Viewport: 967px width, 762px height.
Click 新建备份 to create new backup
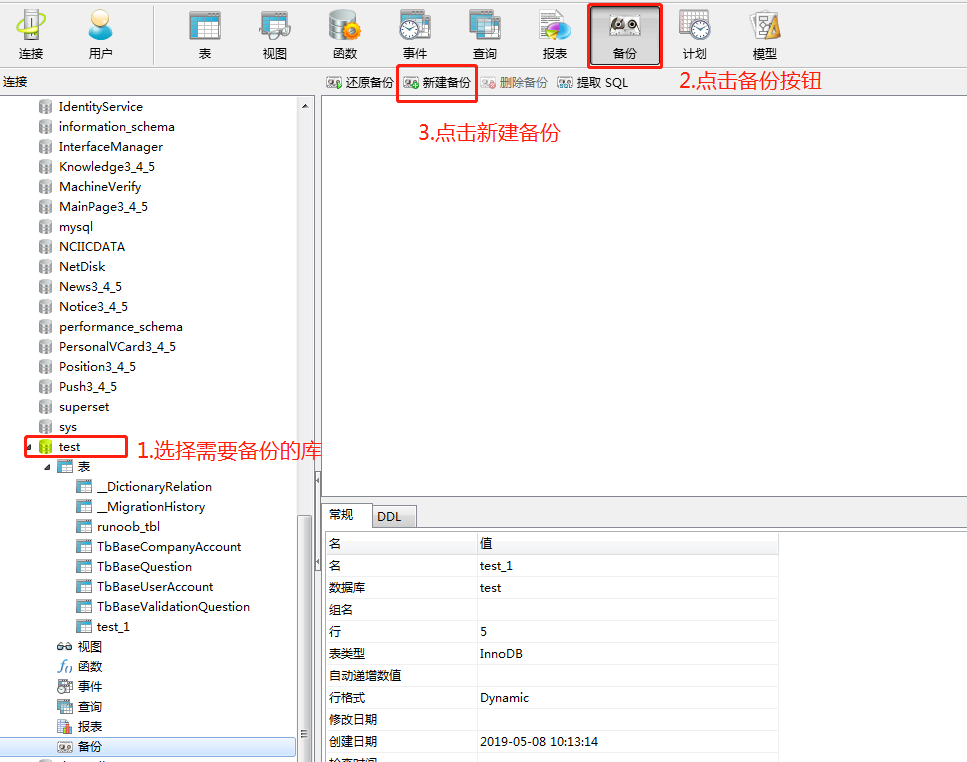click(x=437, y=83)
